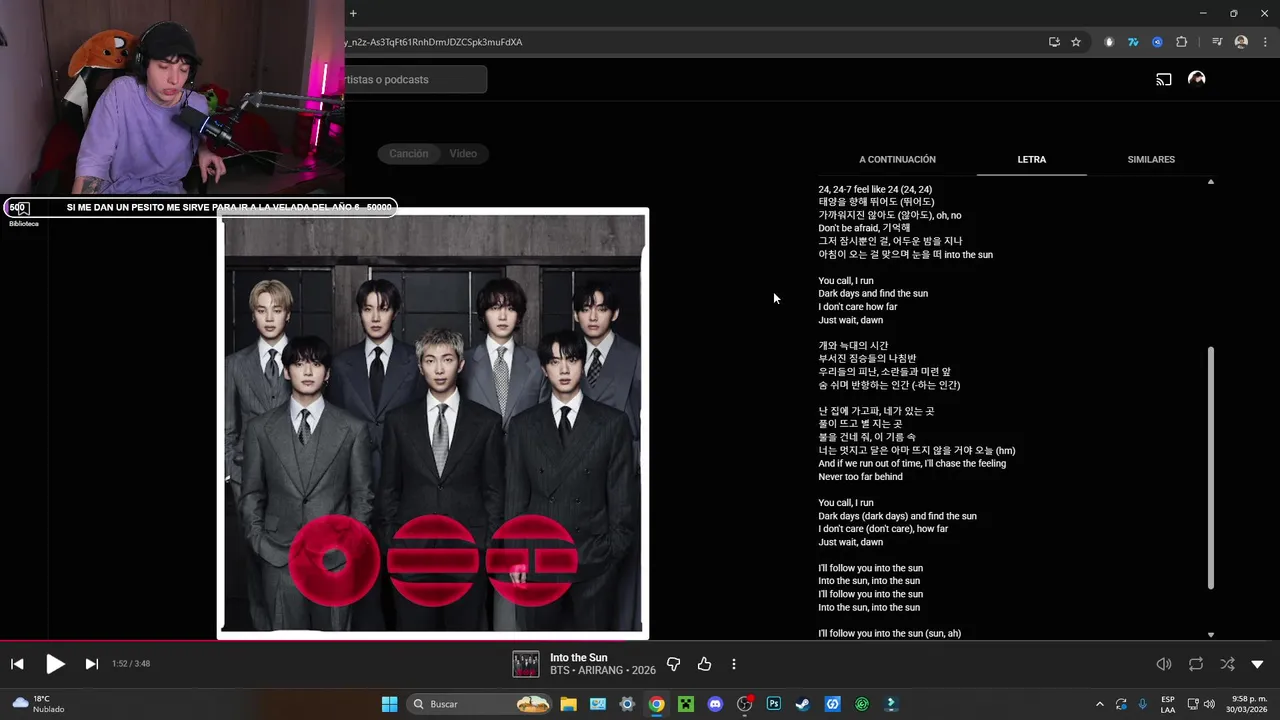Viewport: 1280px width, 720px height.
Task: Open File Explorer from the taskbar
Action: tap(568, 704)
